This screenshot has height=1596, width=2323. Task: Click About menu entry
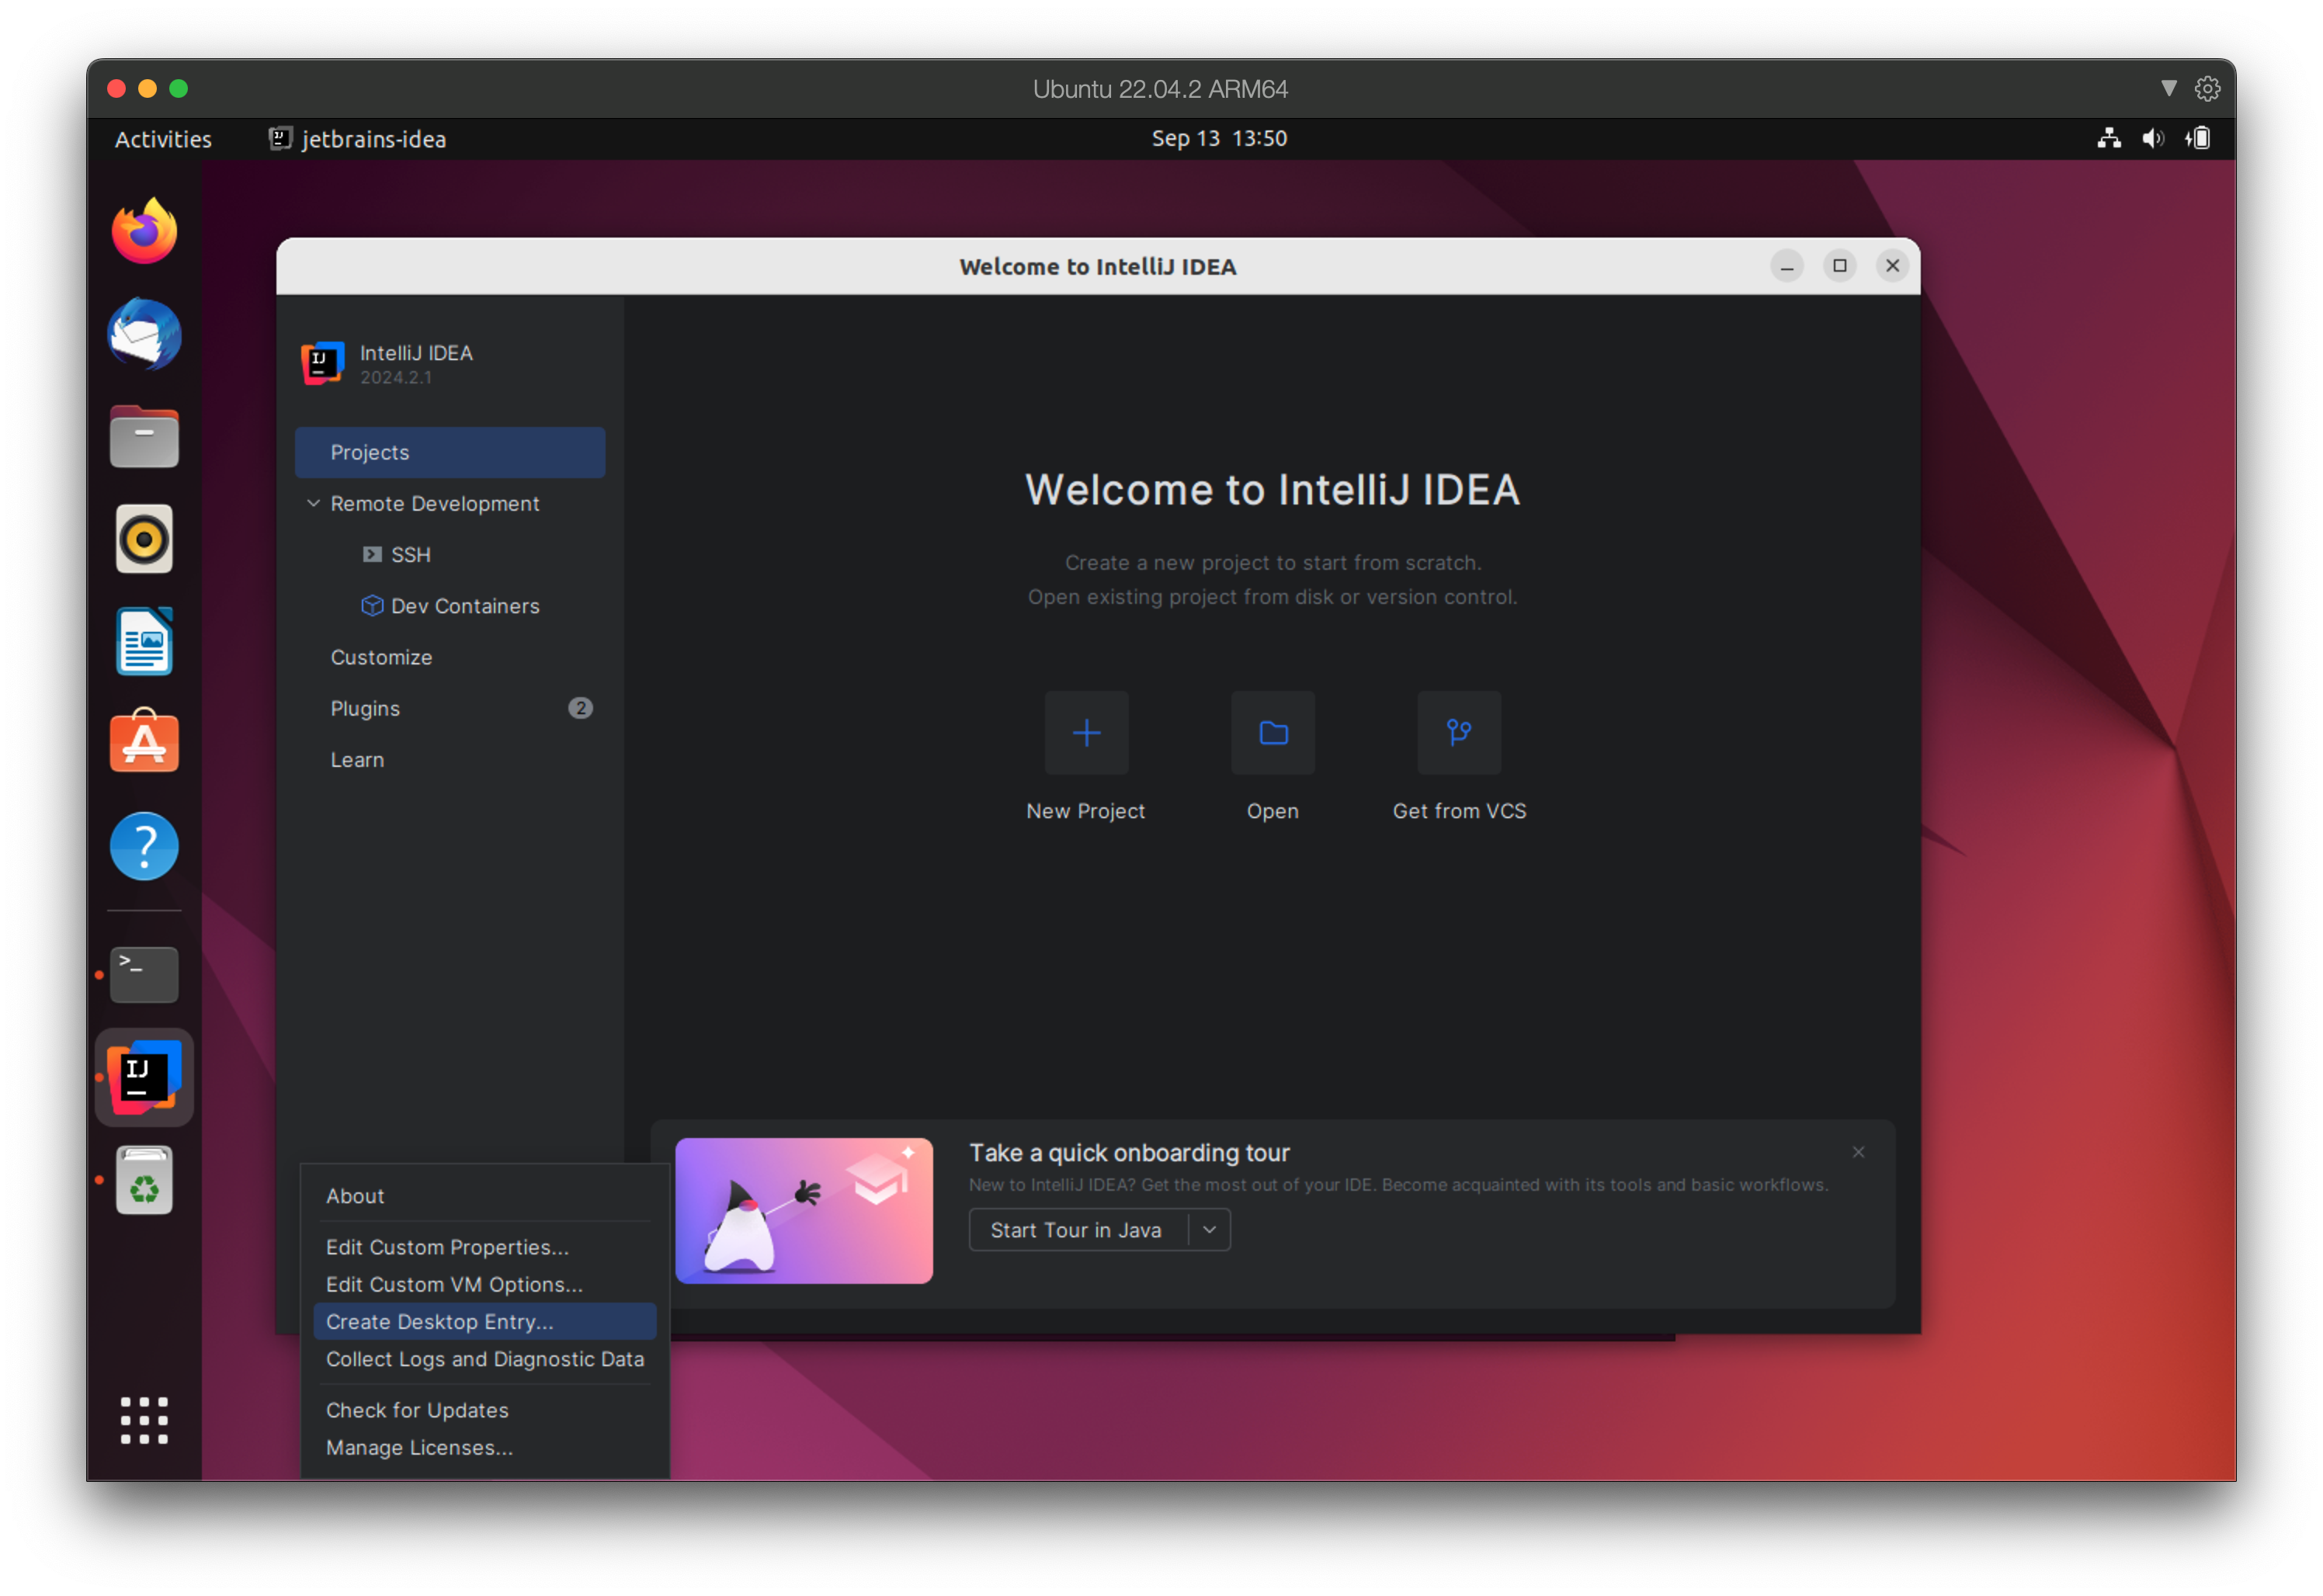(x=353, y=1195)
